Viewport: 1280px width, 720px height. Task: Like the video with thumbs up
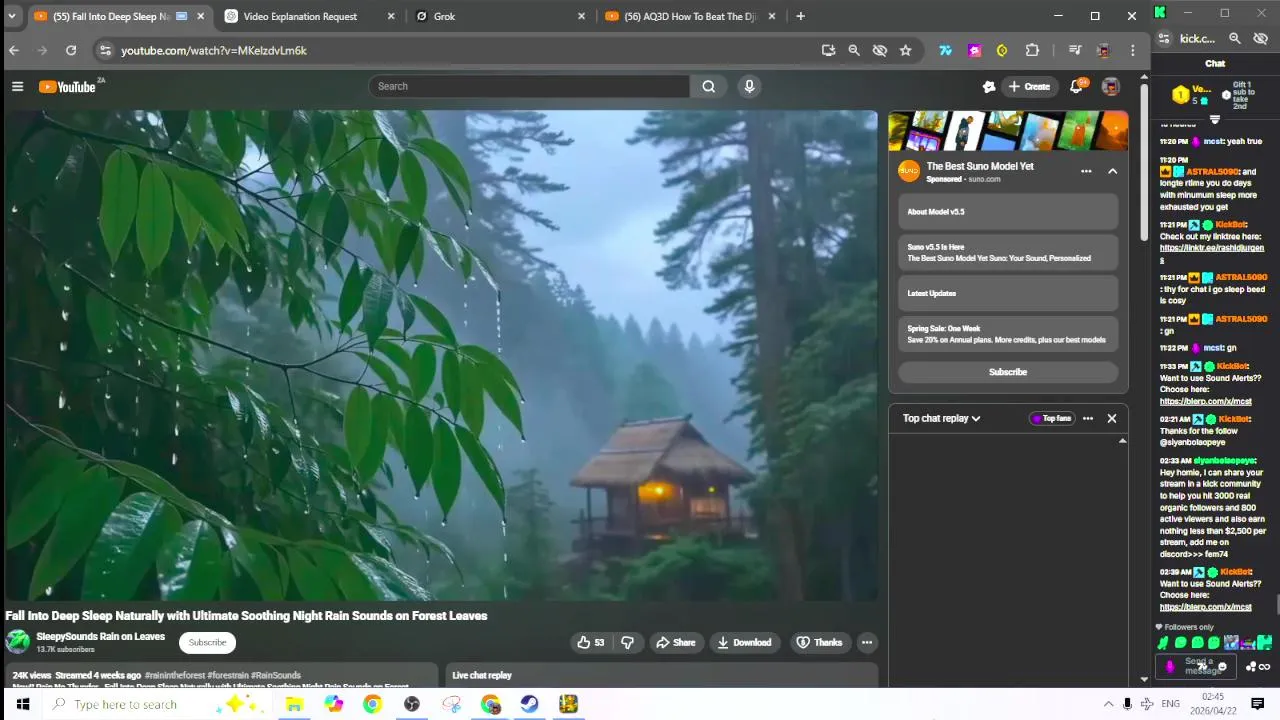(591, 643)
